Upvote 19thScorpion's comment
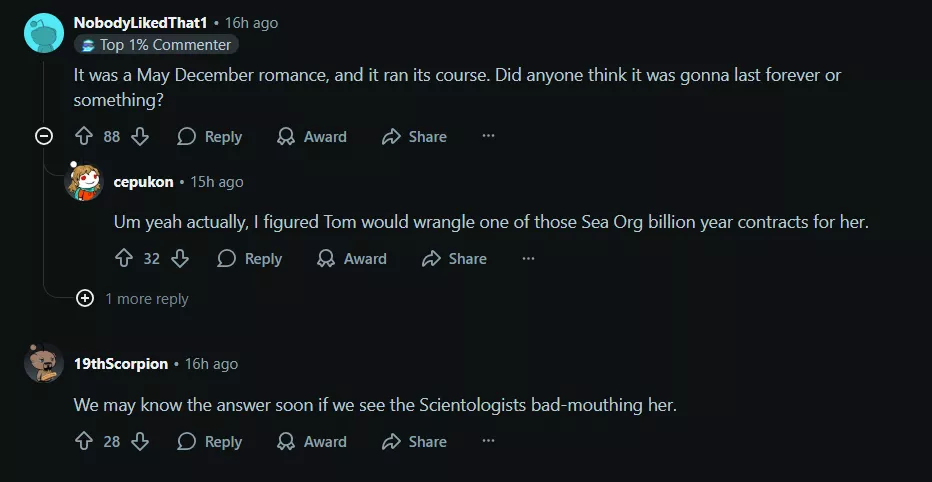932x482 pixels. point(84,442)
